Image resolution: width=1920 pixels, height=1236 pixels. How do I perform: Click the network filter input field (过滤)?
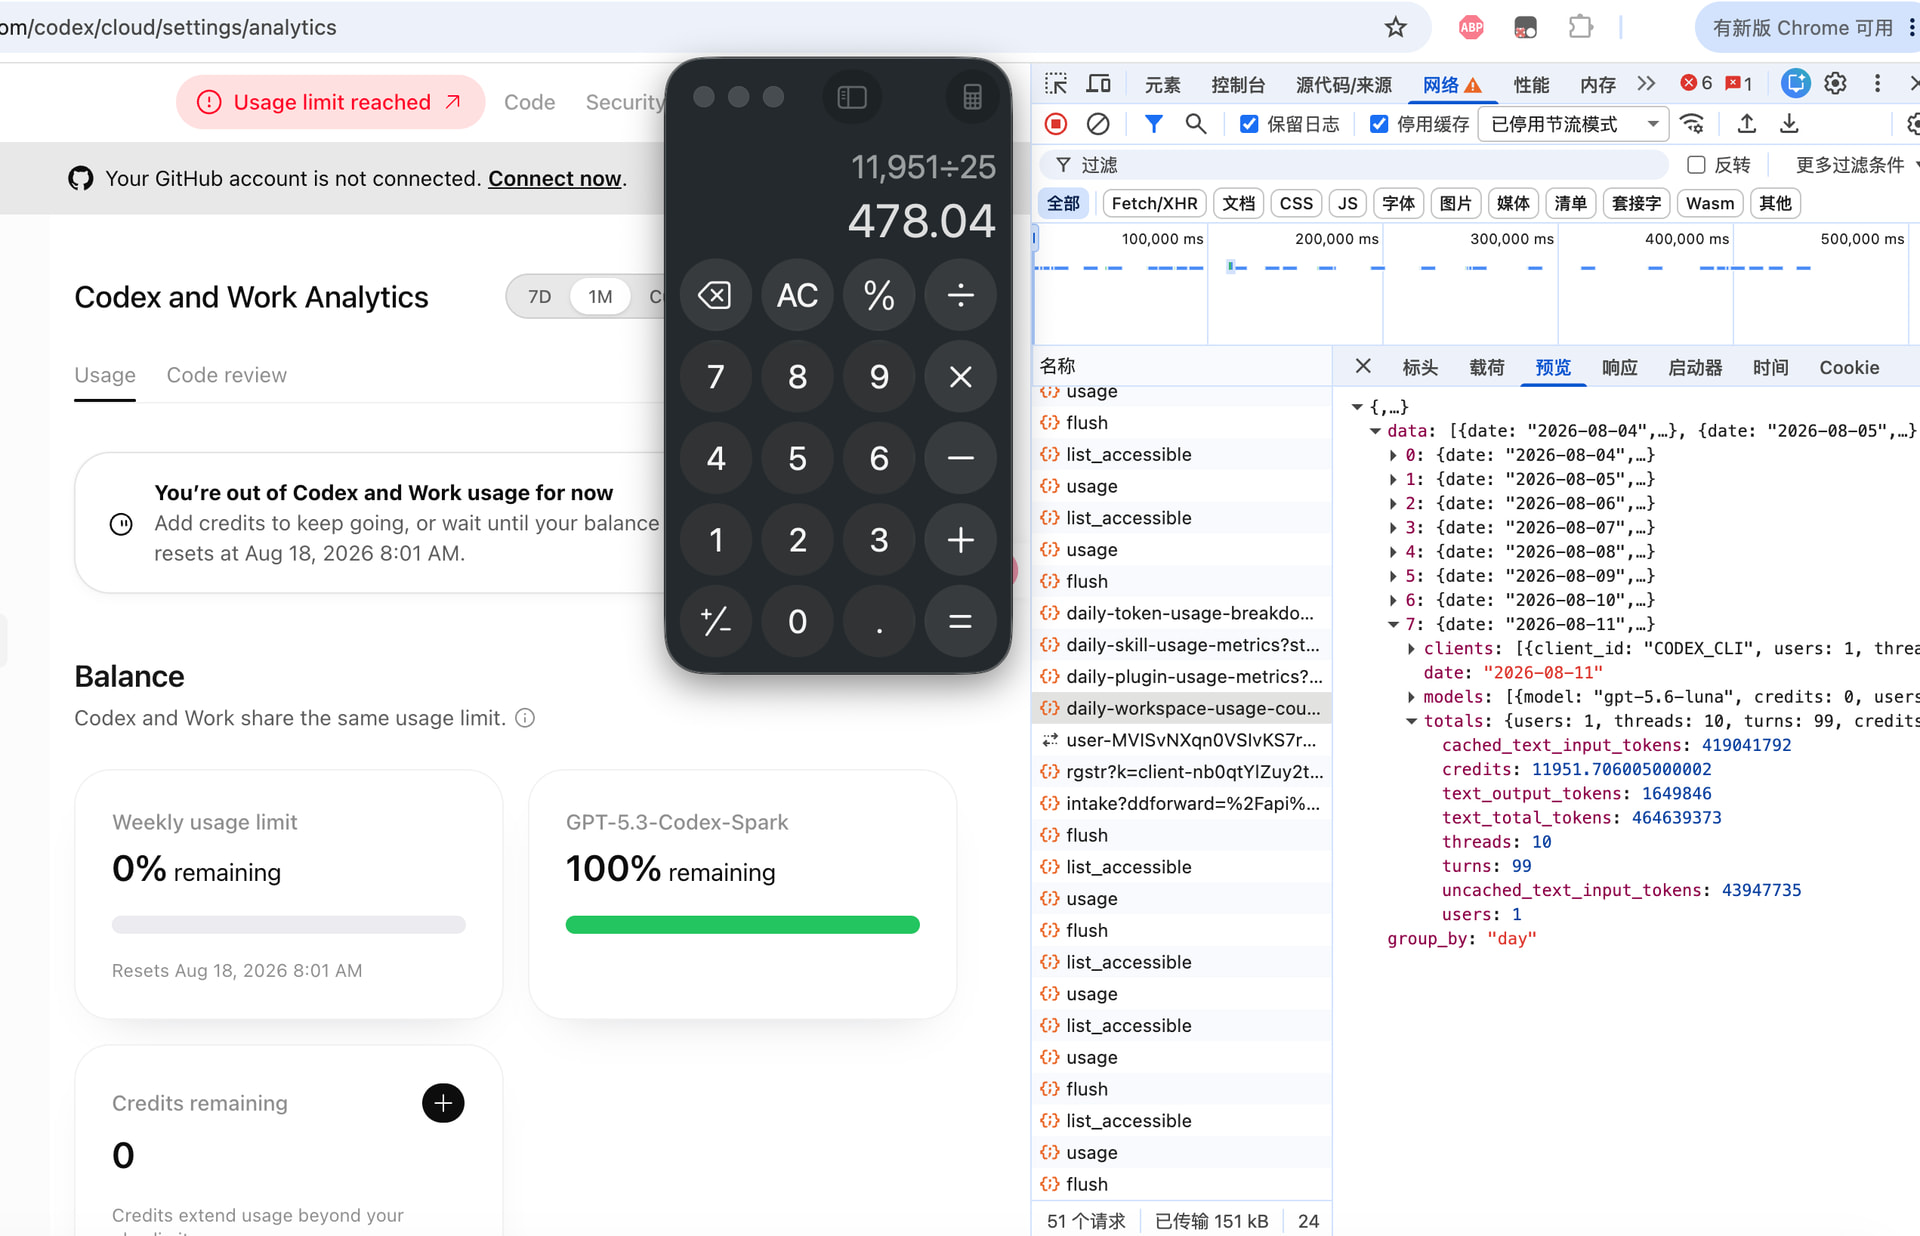pos(1355,165)
